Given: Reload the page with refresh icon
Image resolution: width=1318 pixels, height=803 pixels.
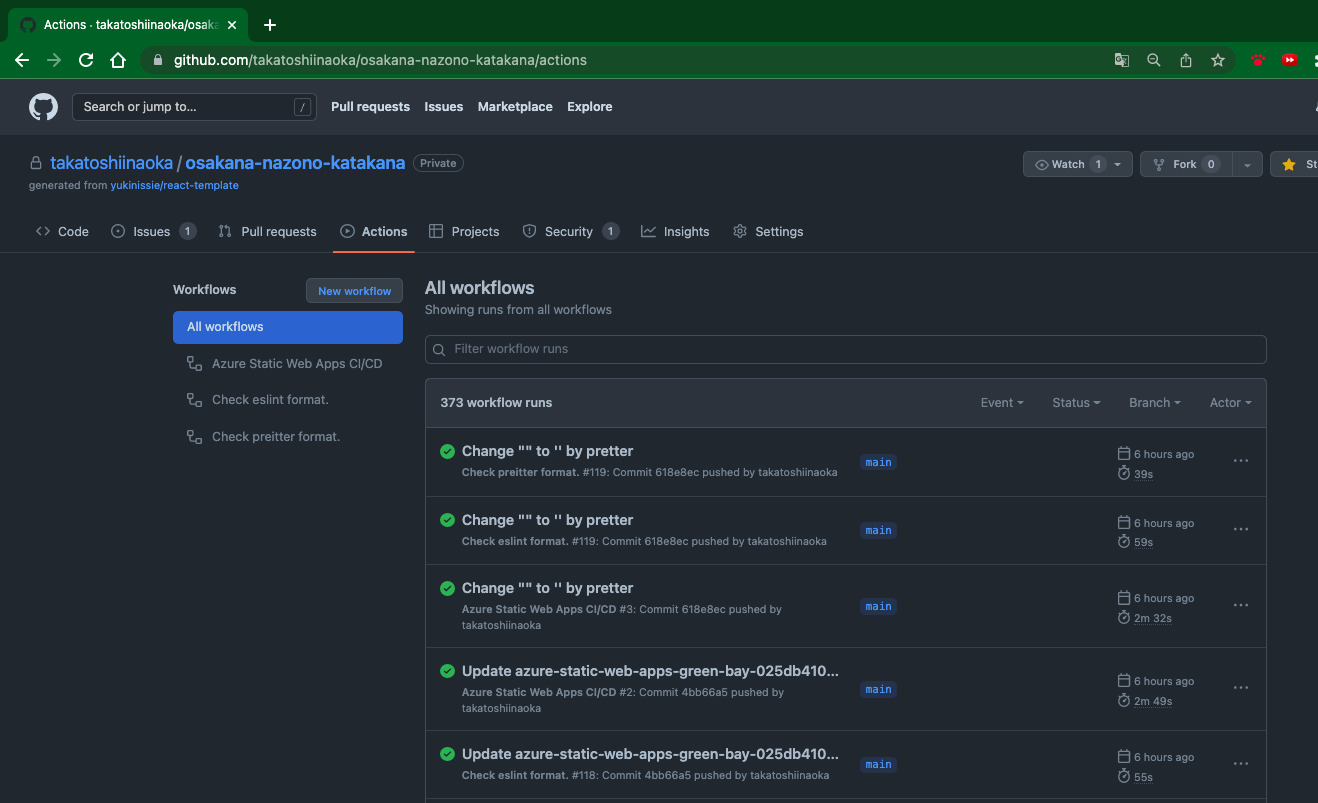Looking at the screenshot, I should pos(86,60).
